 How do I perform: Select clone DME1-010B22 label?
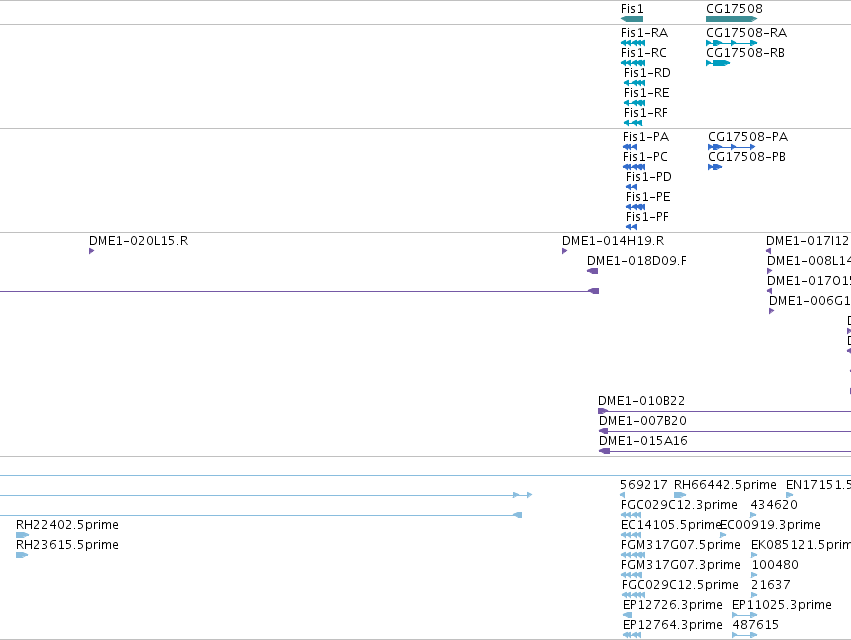point(642,401)
